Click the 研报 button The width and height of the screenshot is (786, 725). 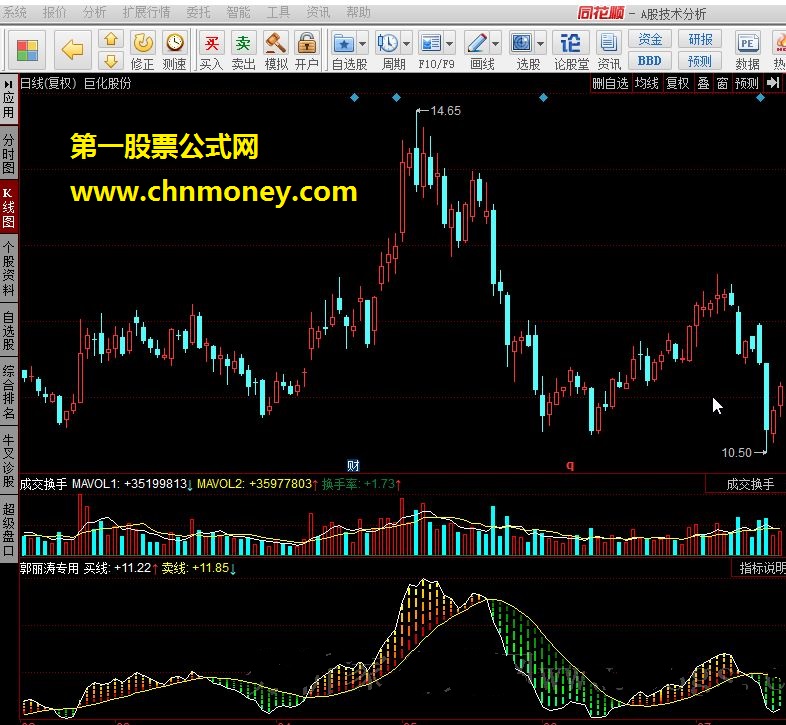pyautogui.click(x=700, y=39)
